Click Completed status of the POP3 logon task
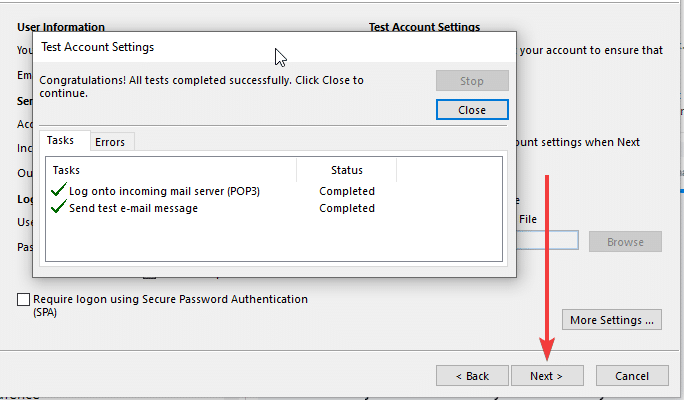Screen dimensions: 684x400 [x=347, y=191]
